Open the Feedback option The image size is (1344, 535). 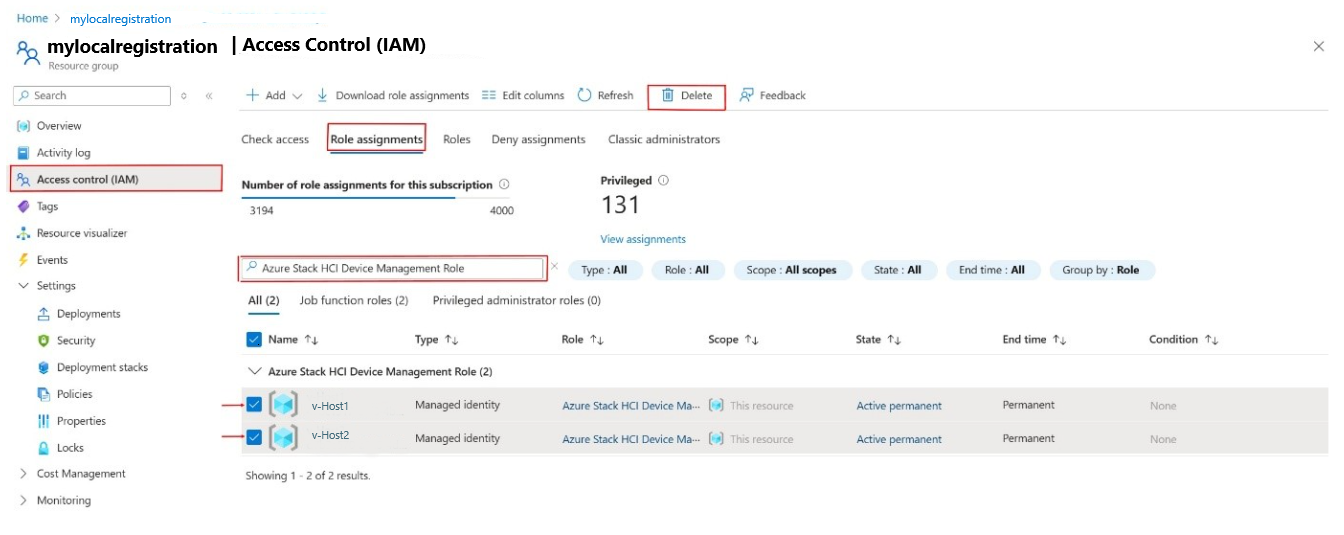[772, 96]
